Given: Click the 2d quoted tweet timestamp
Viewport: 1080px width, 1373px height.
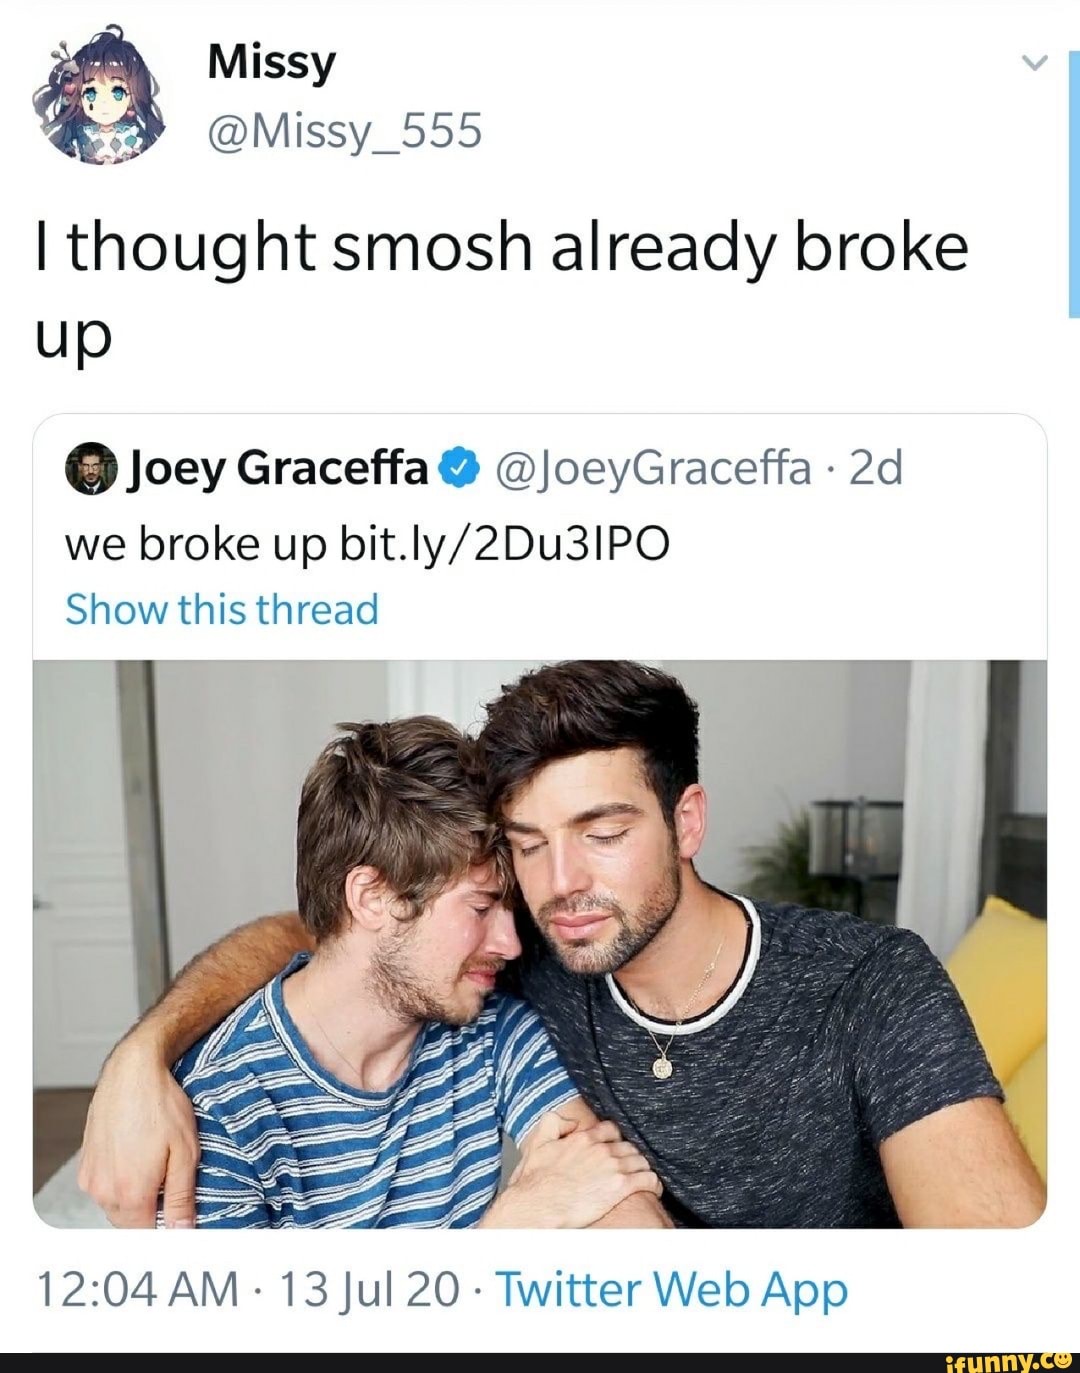Looking at the screenshot, I should (875, 466).
